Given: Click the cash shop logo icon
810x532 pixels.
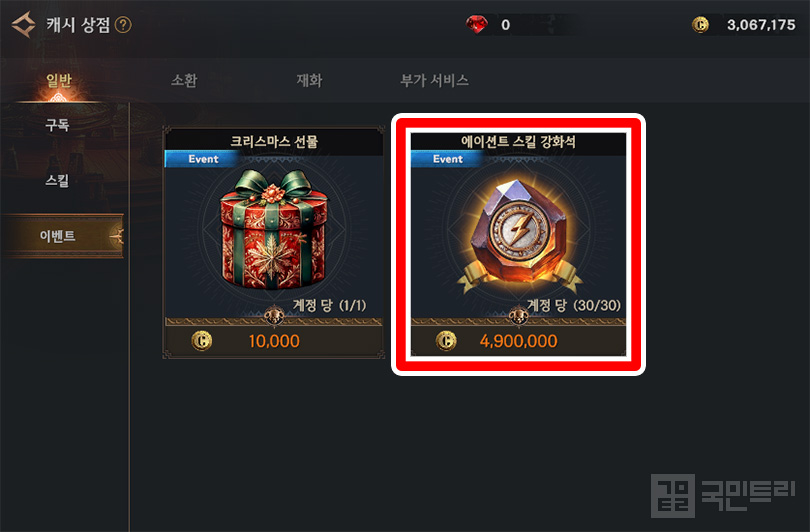Looking at the screenshot, I should 23,24.
